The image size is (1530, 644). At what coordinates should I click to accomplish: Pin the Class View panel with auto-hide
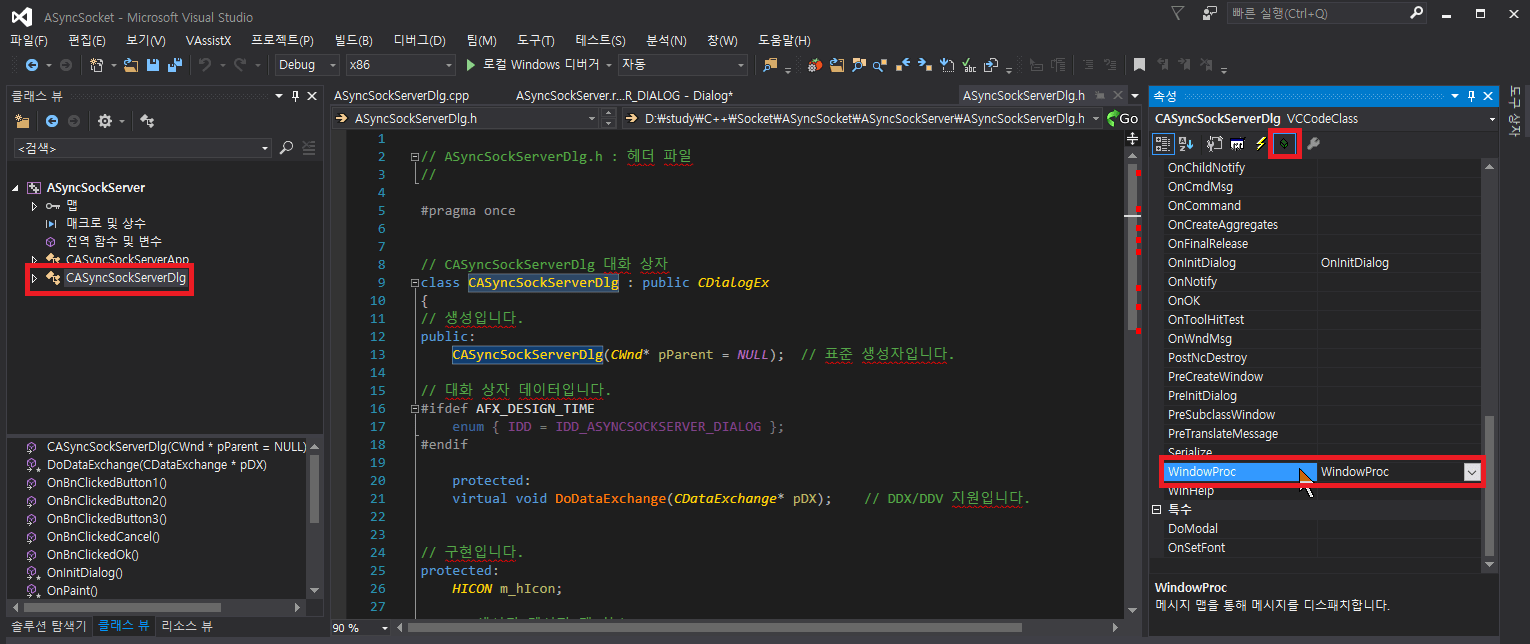294,96
